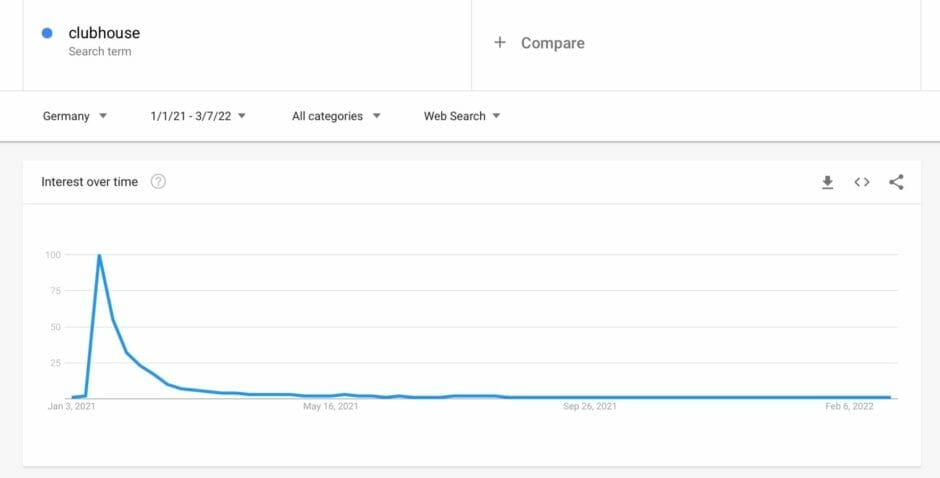Click the Interest over time heading
Screen dimensions: 940x478
click(89, 182)
